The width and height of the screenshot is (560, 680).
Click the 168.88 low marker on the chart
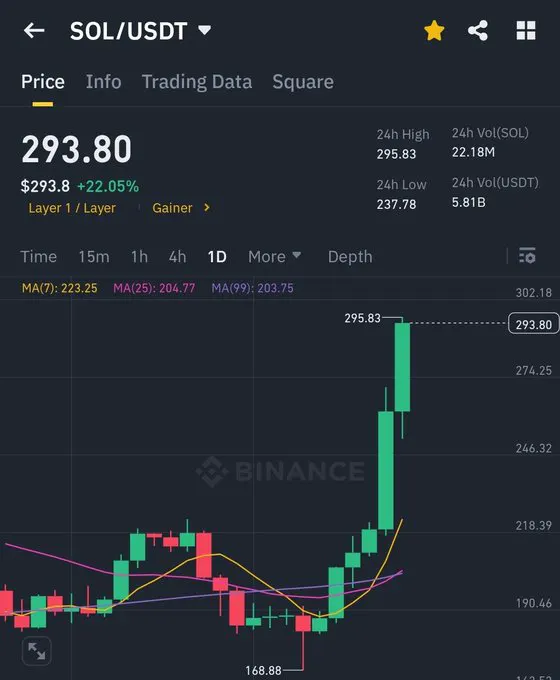(264, 671)
